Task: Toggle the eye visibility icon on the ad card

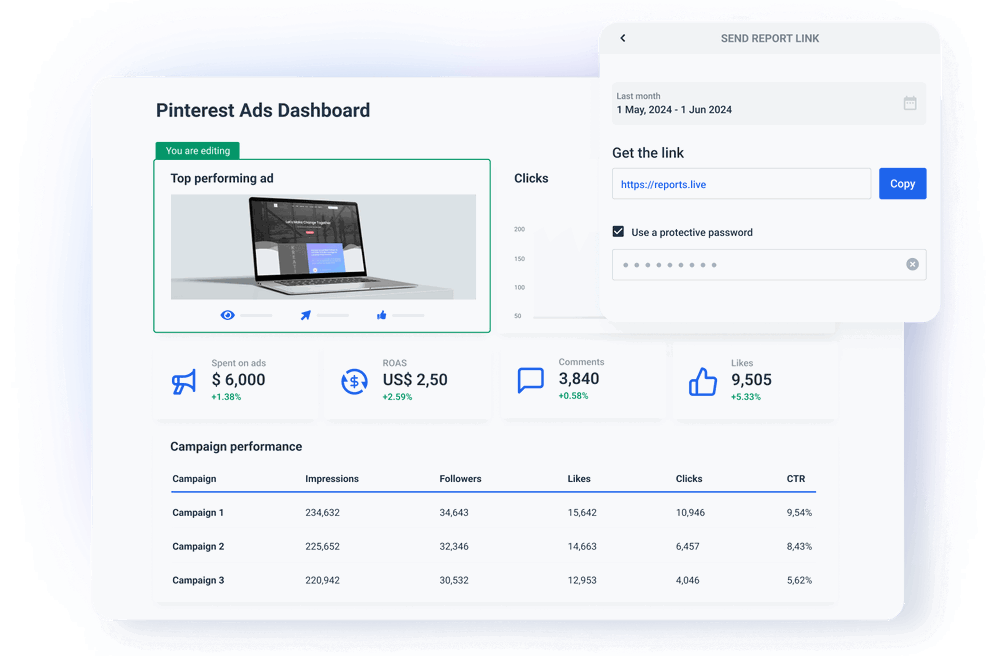Action: coord(226,314)
